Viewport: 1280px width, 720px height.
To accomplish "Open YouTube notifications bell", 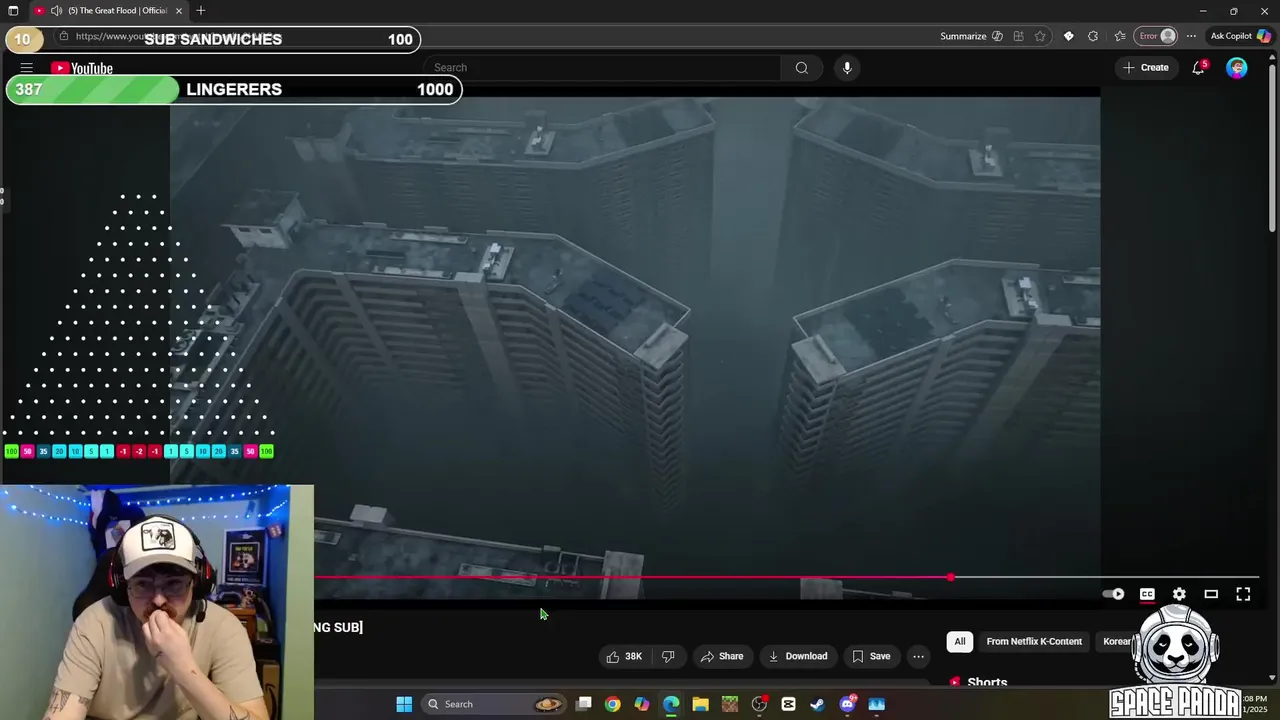I will pos(1198,68).
